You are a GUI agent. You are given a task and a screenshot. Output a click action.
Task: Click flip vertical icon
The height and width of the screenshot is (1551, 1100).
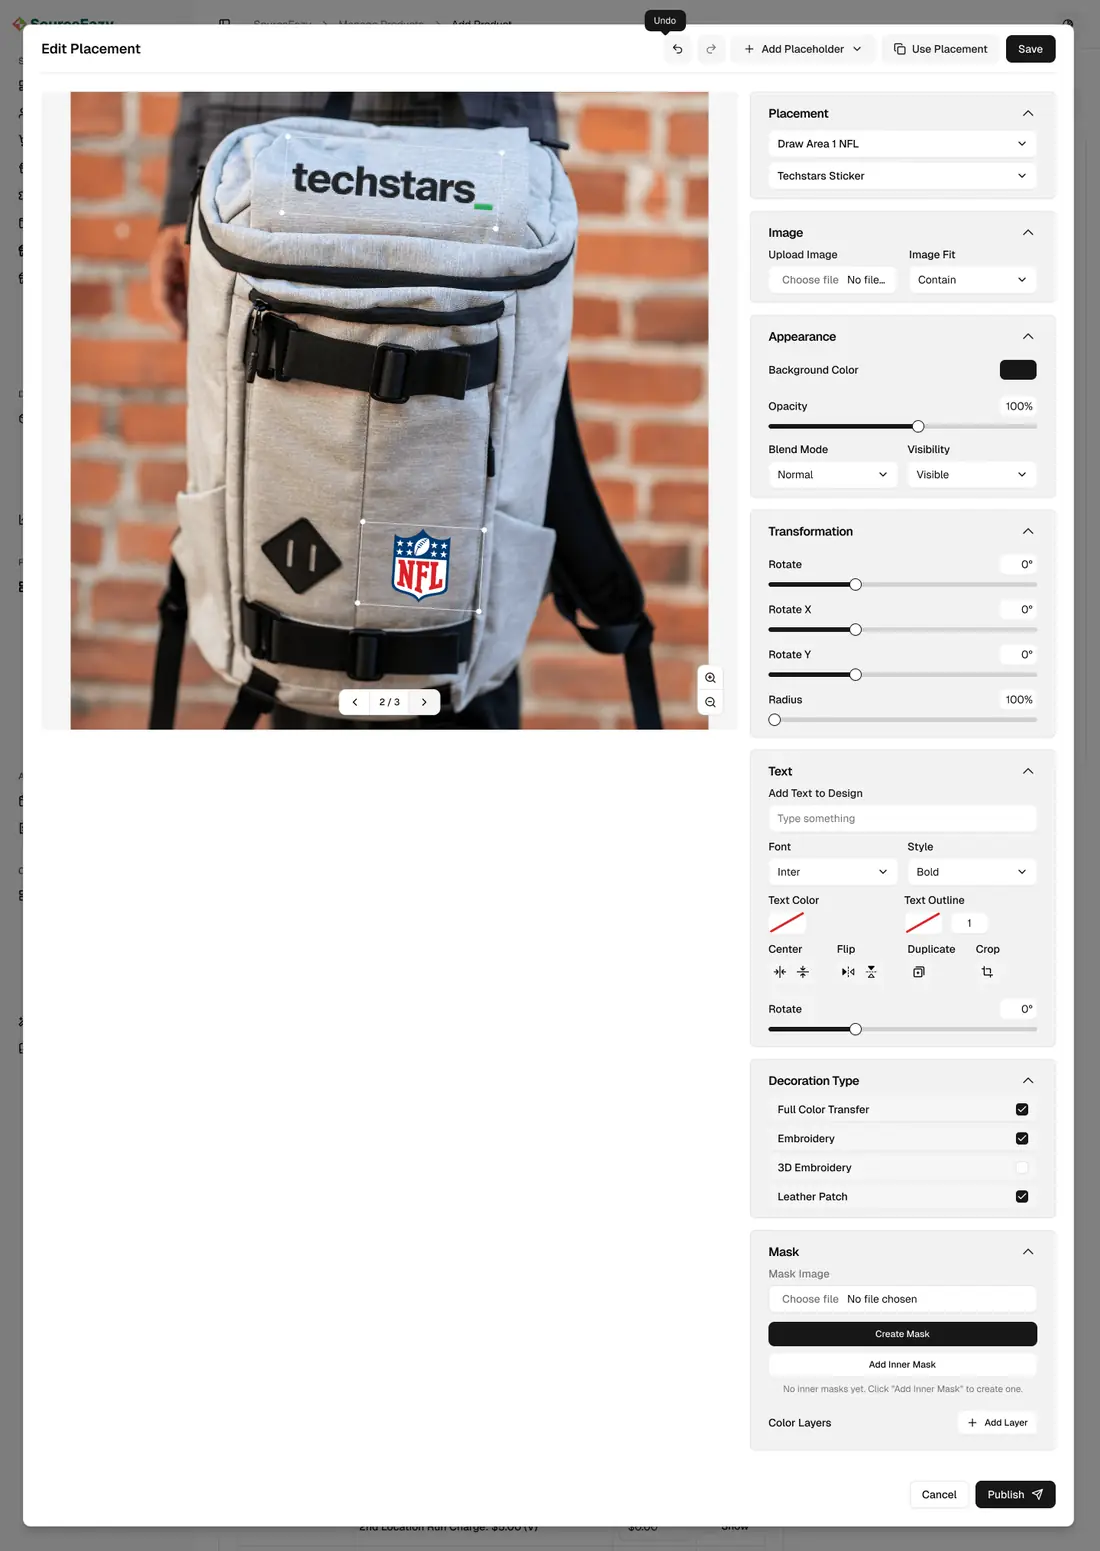[x=871, y=972]
